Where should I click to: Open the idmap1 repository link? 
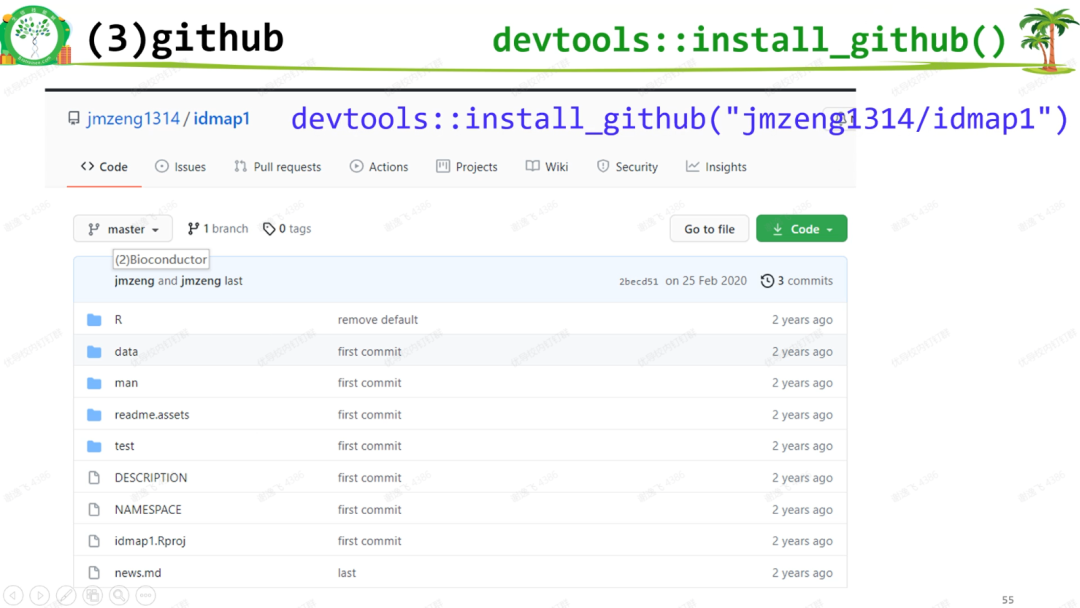[222, 118]
